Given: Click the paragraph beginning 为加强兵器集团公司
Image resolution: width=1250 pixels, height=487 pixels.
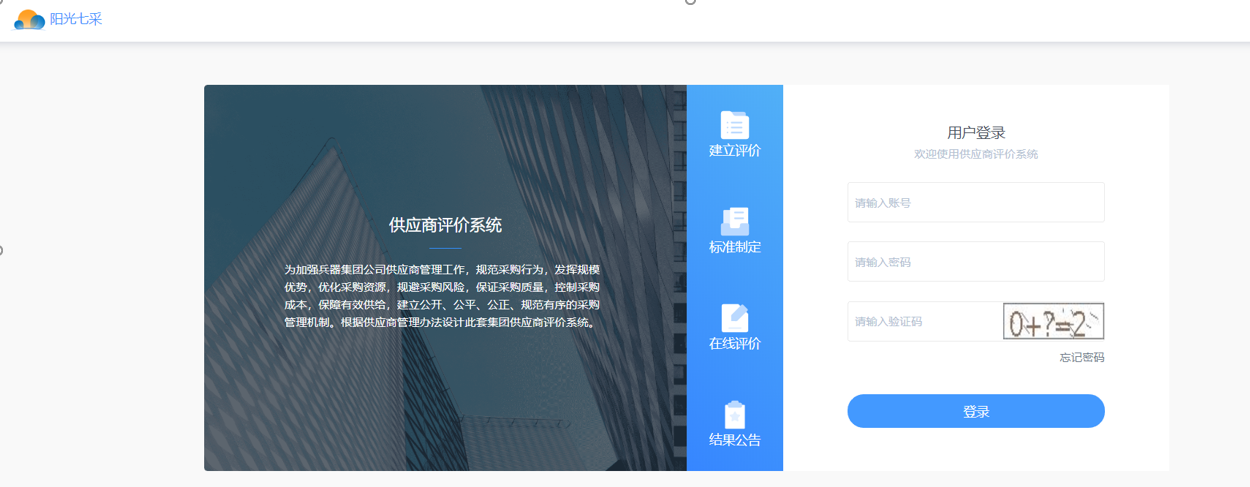Looking at the screenshot, I should point(442,296).
